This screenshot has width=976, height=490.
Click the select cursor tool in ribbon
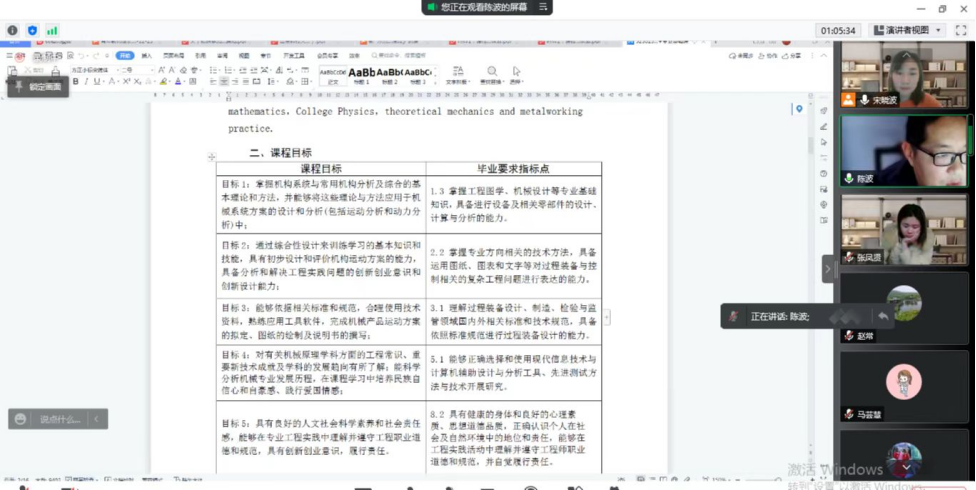tap(516, 73)
